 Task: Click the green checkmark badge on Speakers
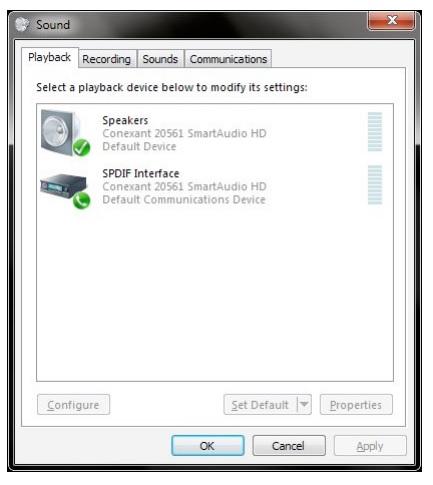(x=82, y=147)
